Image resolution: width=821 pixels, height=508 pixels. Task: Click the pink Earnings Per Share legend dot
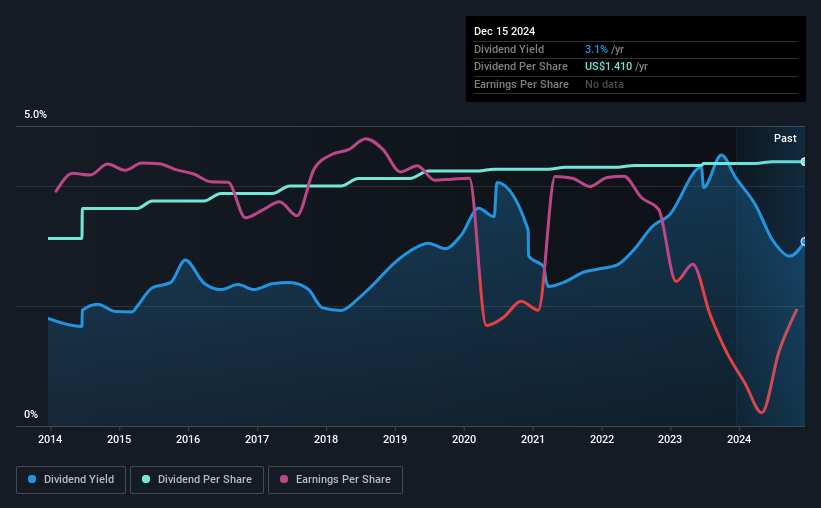284,479
